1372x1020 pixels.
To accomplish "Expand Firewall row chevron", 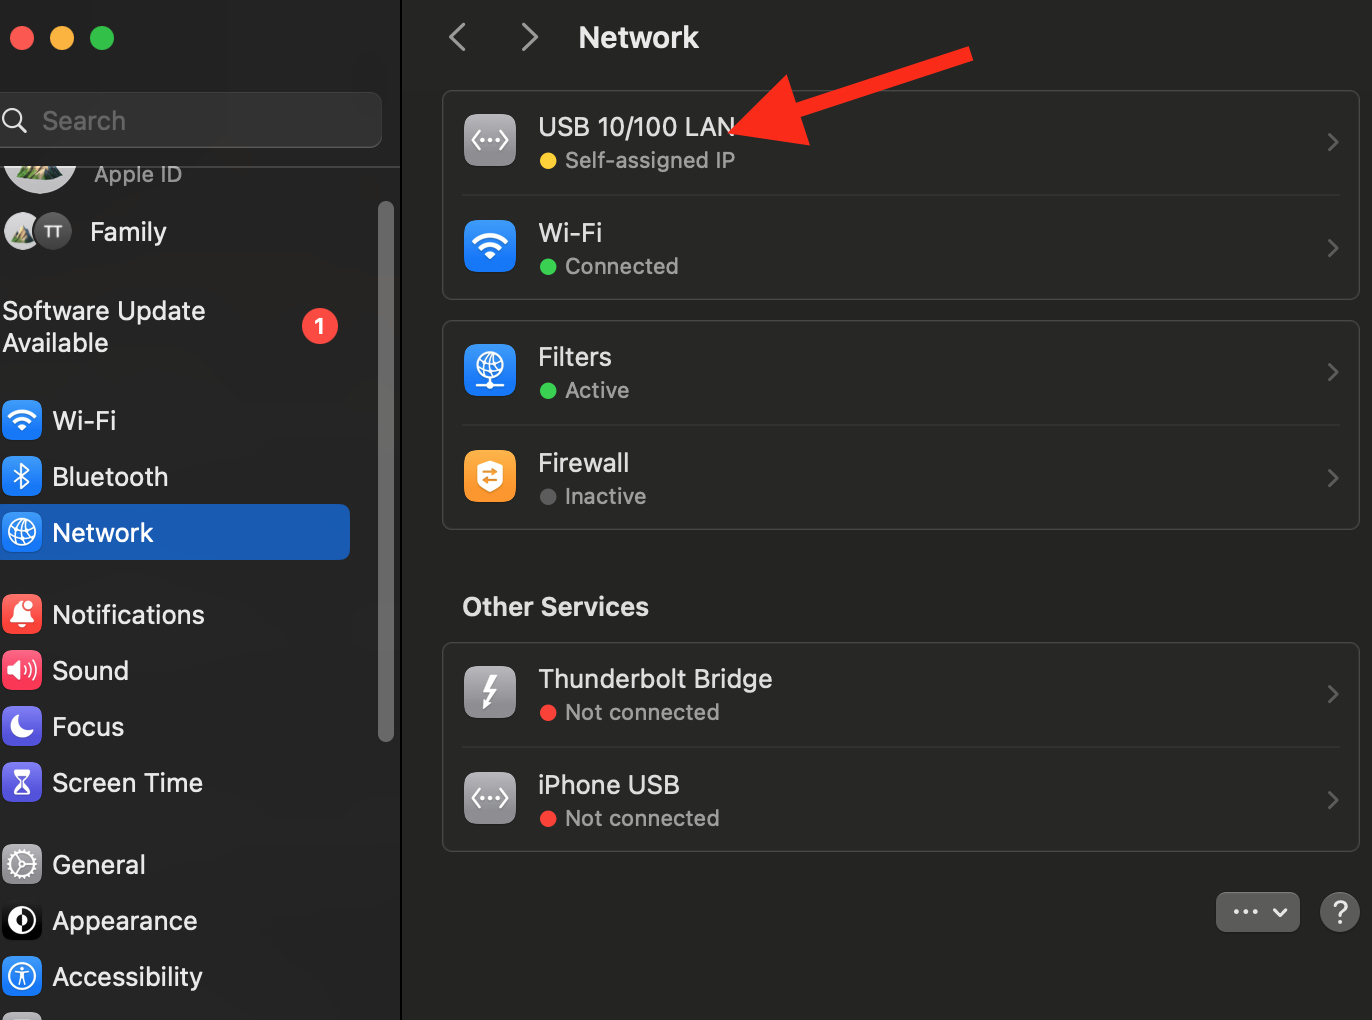I will [1333, 478].
